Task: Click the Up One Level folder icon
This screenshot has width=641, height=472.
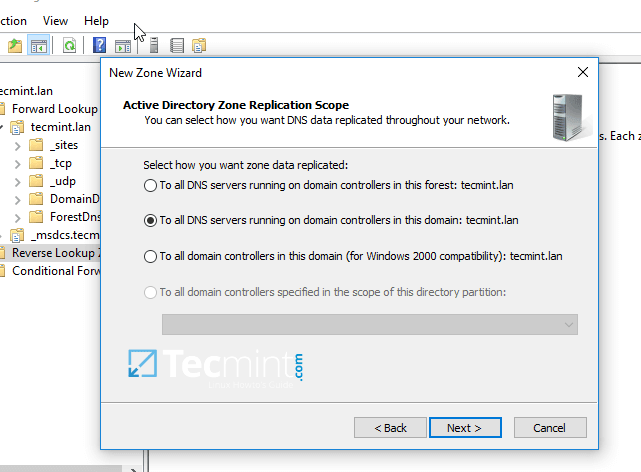Action: pos(15,45)
